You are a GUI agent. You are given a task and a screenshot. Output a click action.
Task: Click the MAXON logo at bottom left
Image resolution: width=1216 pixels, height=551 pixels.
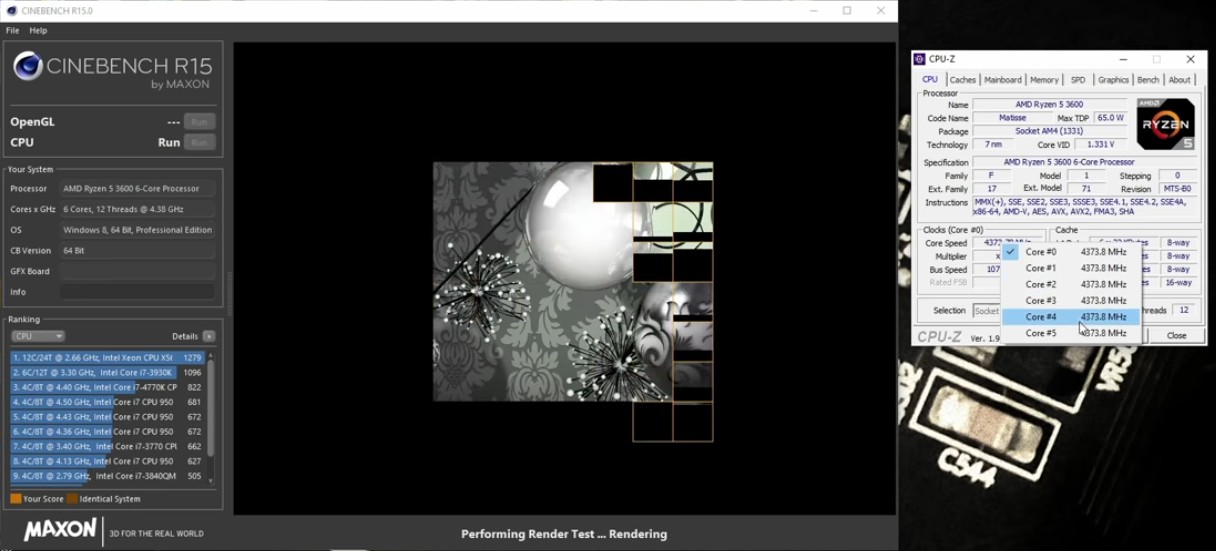[x=60, y=531]
